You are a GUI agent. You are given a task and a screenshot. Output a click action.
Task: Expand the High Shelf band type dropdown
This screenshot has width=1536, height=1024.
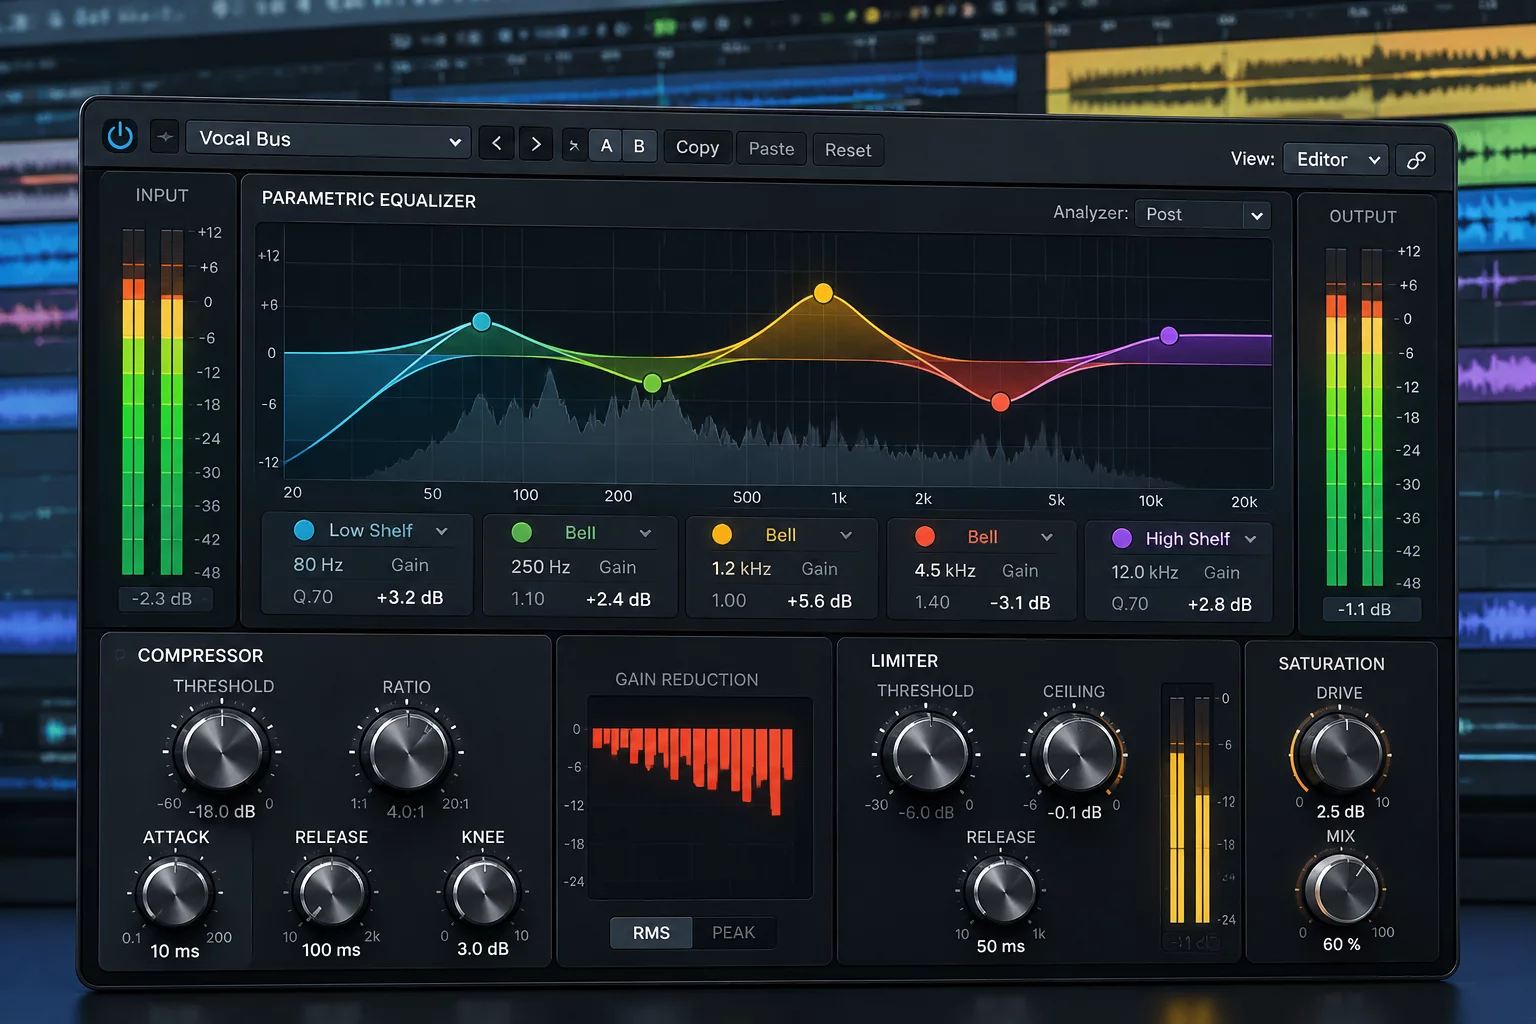coord(1250,539)
